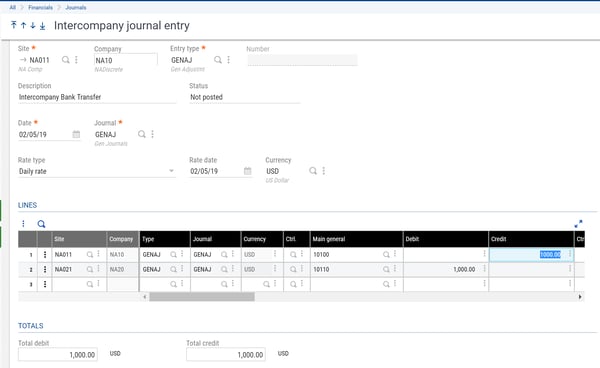The height and width of the screenshot is (368, 600).
Task: Open Entry type actions menu dots
Action: [x=228, y=60]
